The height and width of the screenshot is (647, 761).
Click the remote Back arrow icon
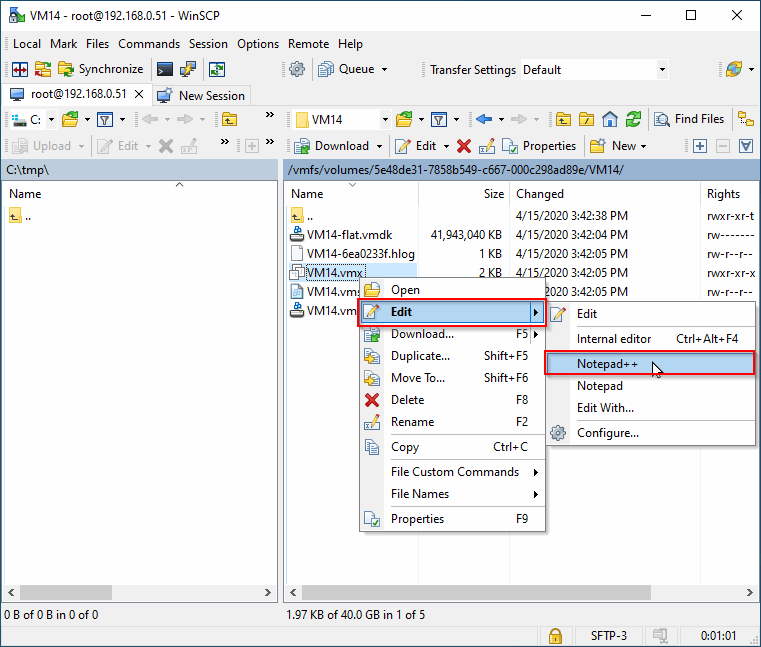point(484,119)
